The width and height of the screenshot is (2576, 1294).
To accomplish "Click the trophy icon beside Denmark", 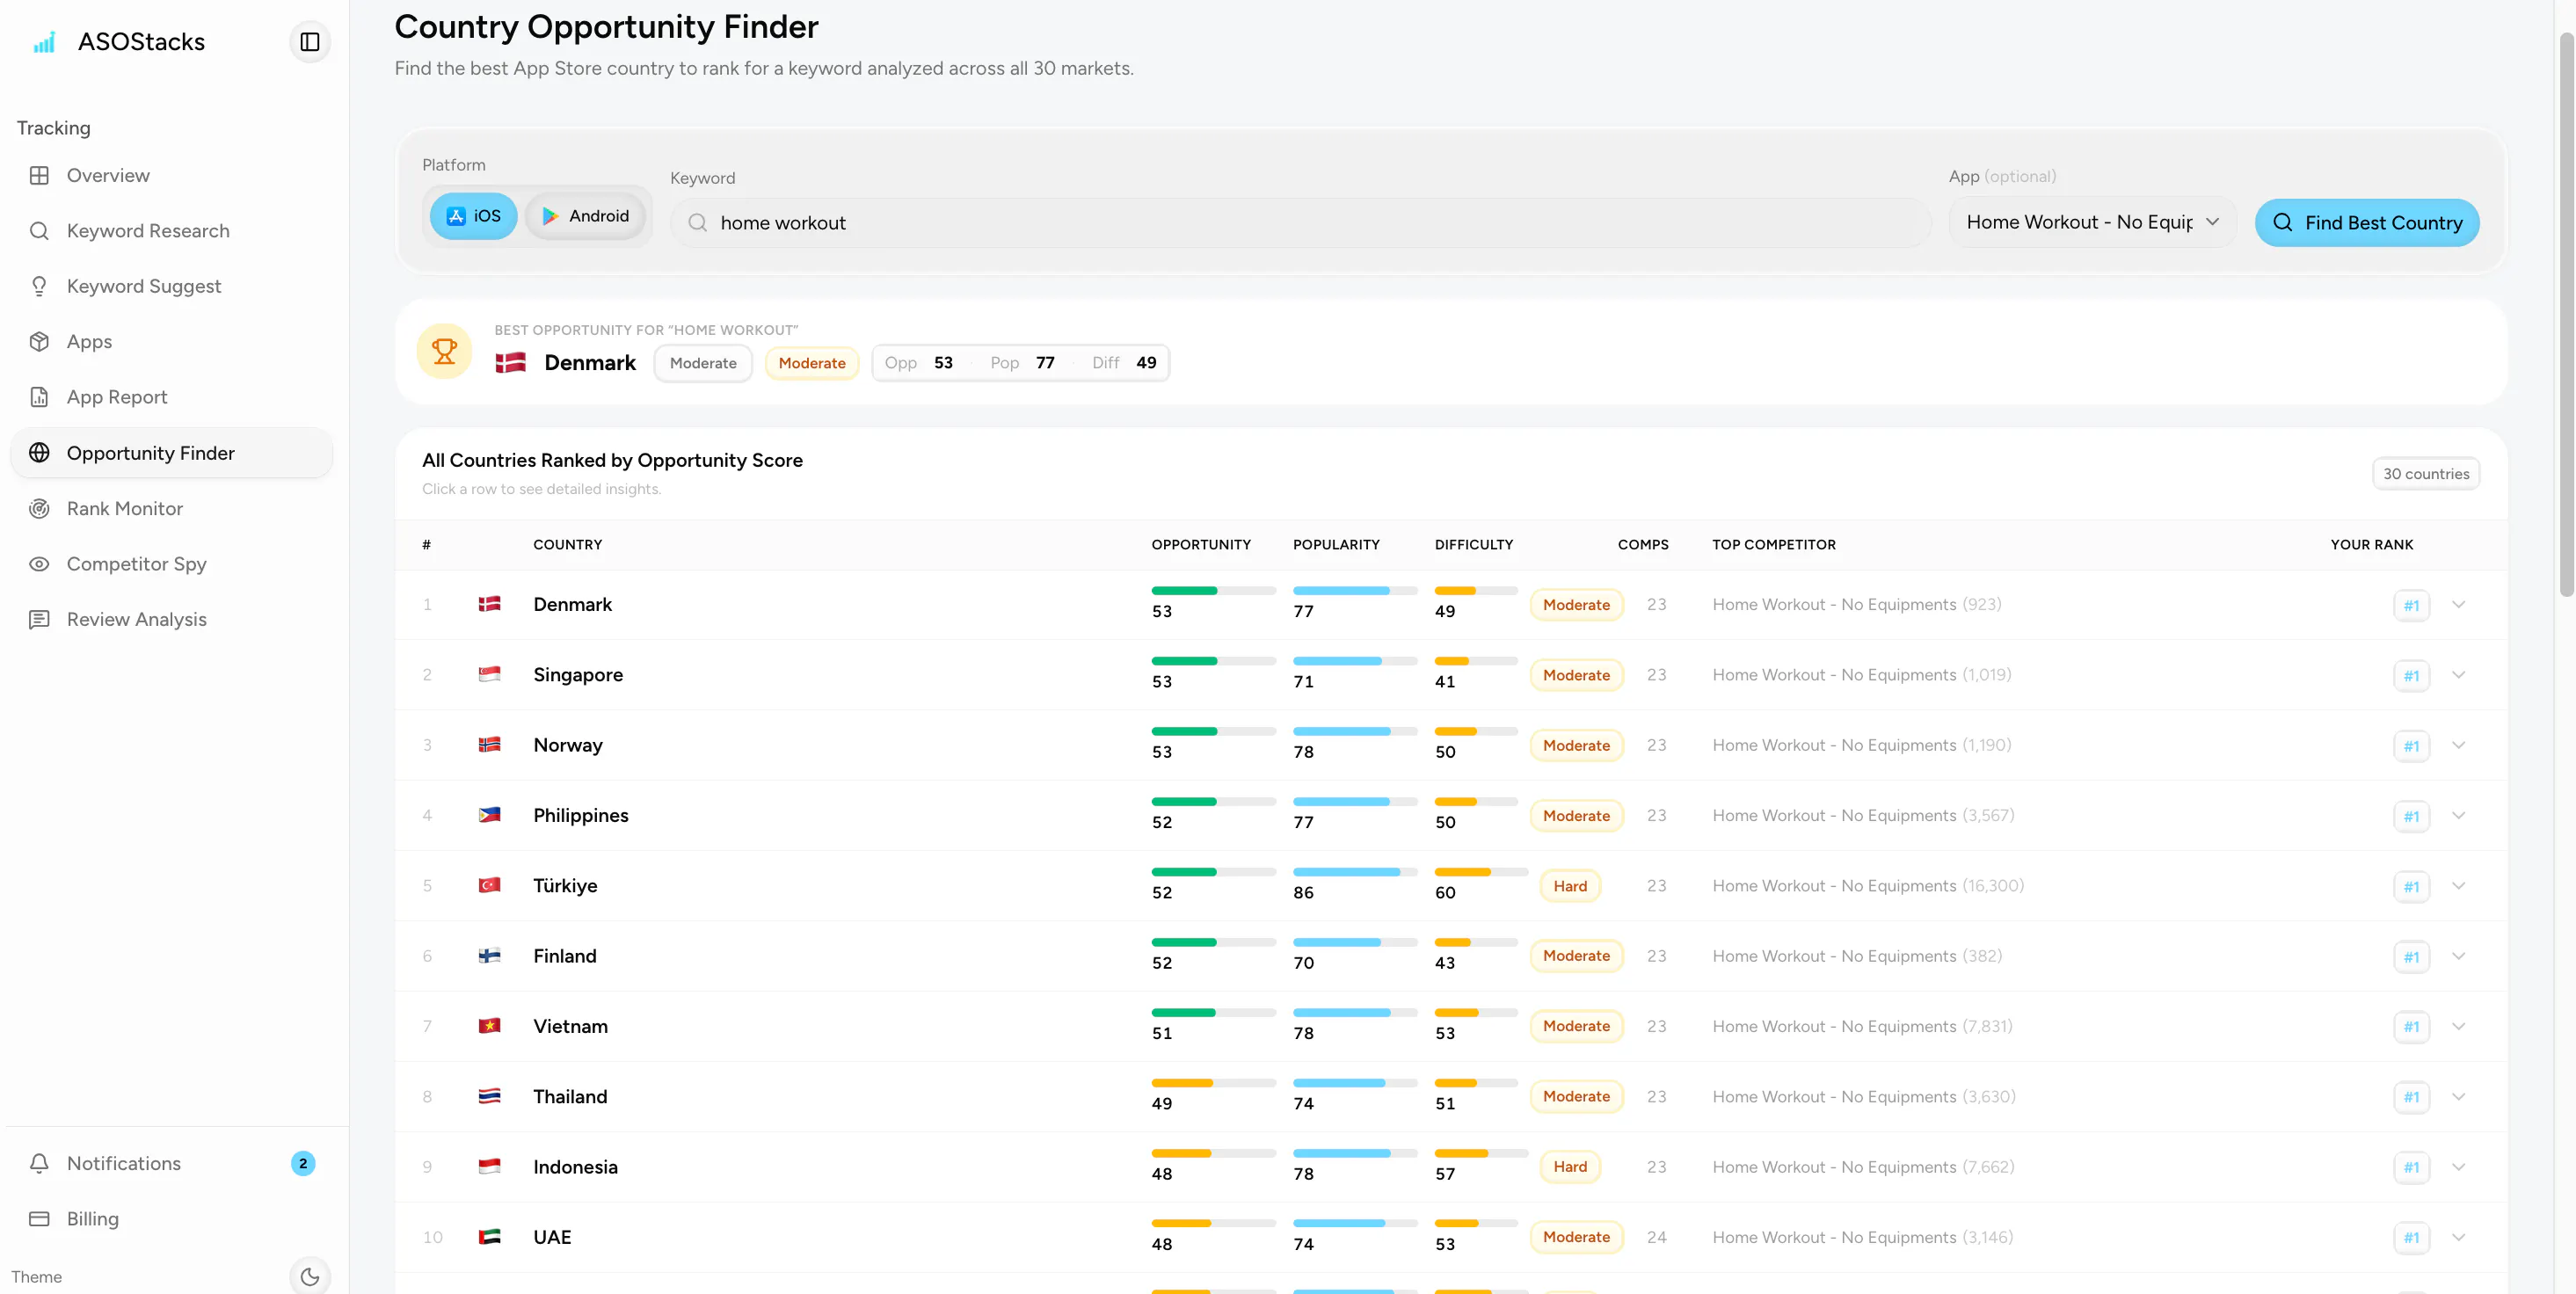I will coord(444,352).
